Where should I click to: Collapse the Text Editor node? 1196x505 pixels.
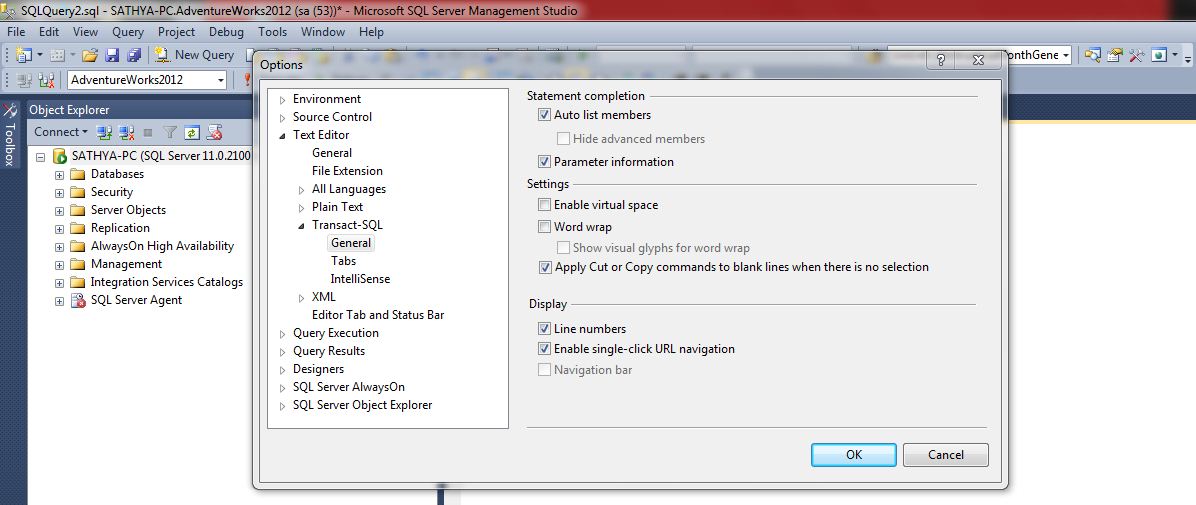(x=282, y=135)
